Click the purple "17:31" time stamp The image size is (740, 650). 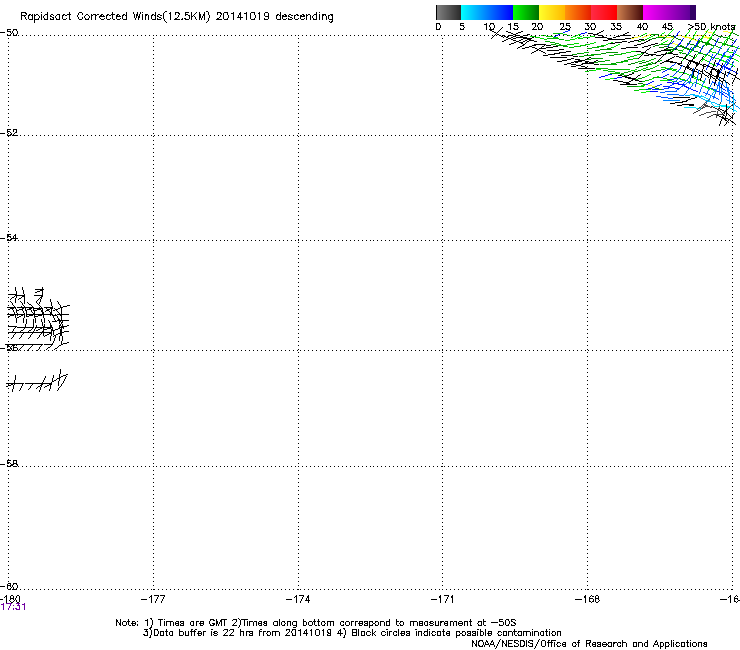click(x=13, y=607)
